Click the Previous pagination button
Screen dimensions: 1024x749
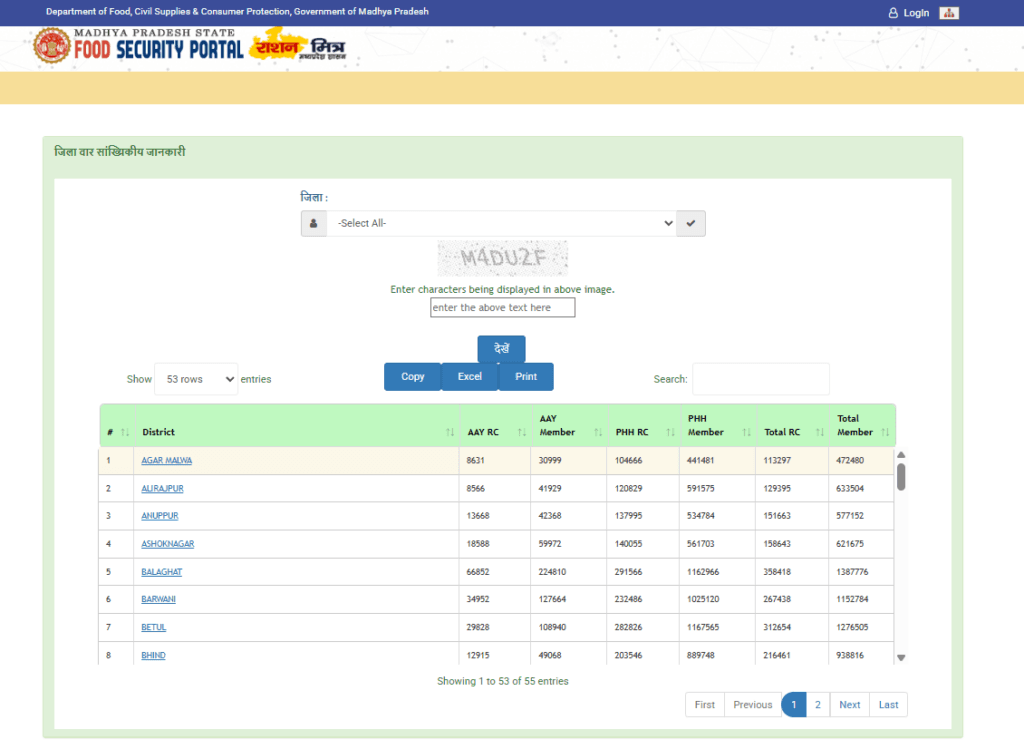coord(752,705)
